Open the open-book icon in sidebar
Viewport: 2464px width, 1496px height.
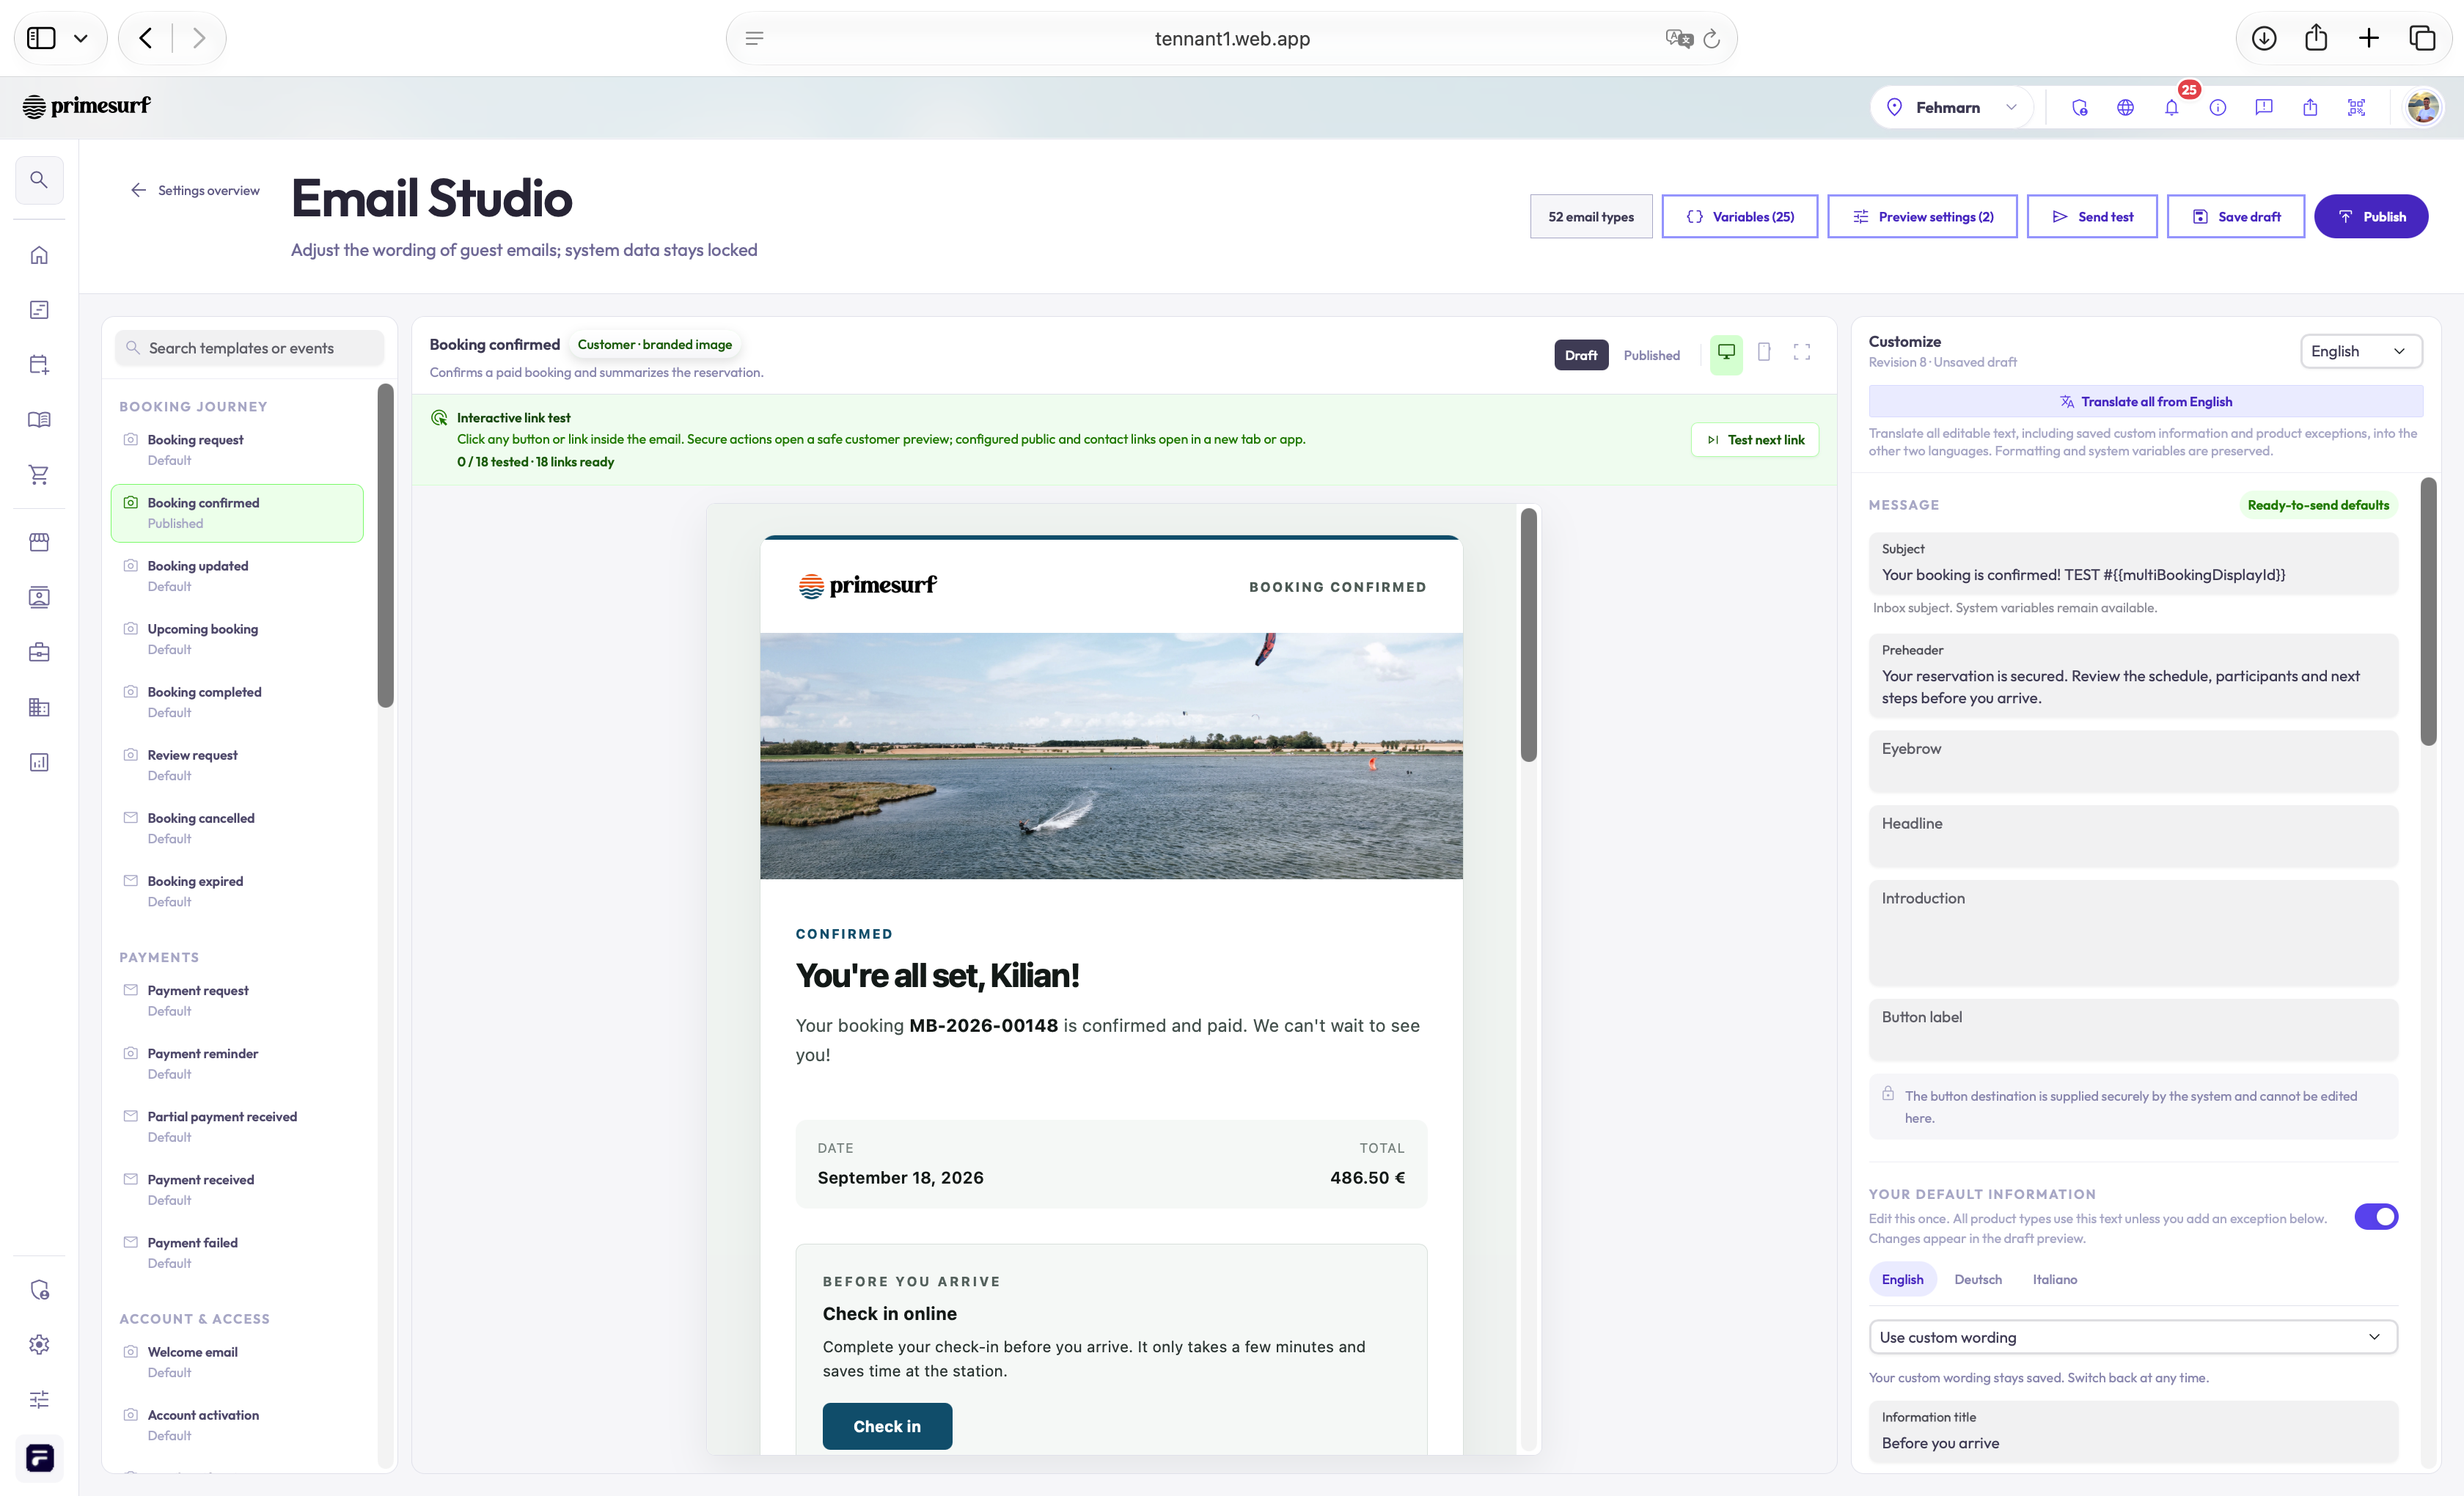point(39,420)
